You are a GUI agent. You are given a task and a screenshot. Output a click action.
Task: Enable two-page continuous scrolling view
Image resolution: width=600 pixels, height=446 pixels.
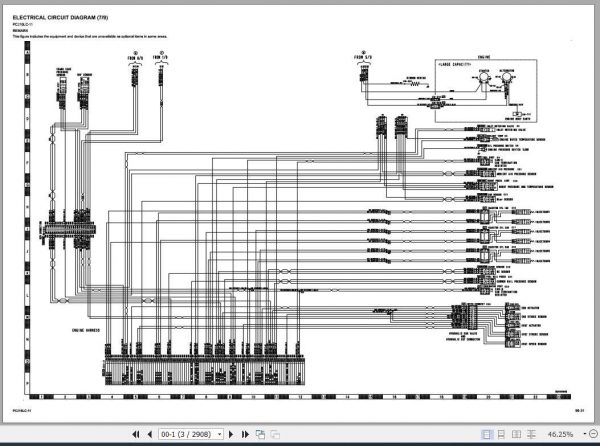(x=531, y=434)
